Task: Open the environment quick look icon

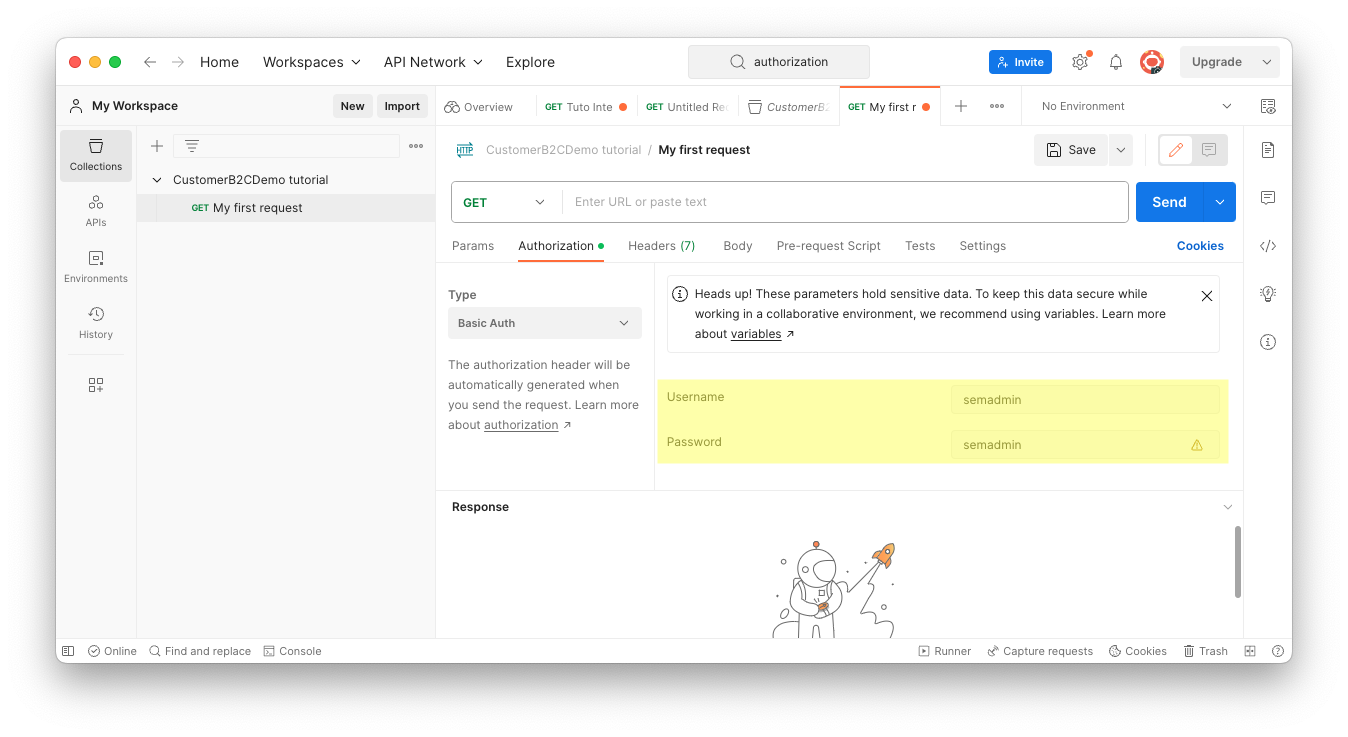Action: [x=1268, y=106]
